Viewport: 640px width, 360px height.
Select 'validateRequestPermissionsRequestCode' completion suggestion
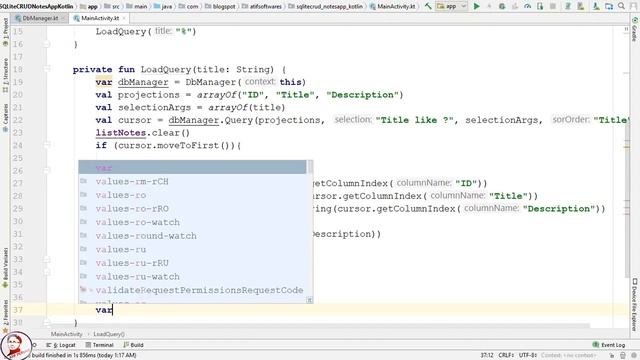point(192,290)
